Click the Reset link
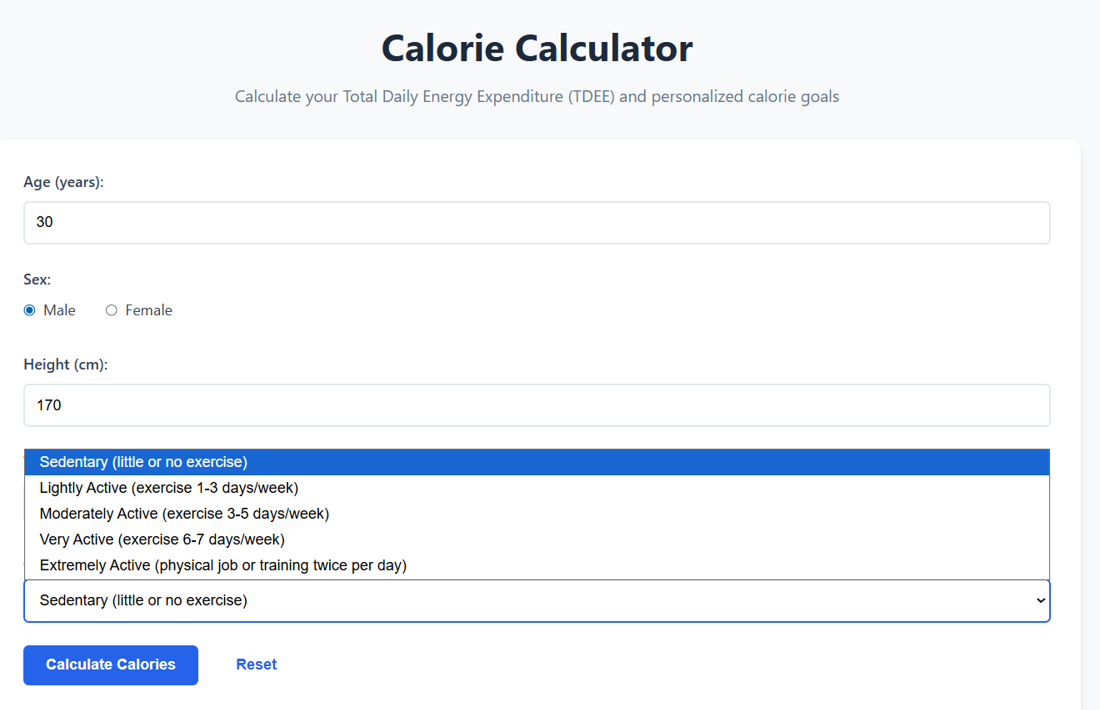This screenshot has height=710, width=1100. coord(256,664)
